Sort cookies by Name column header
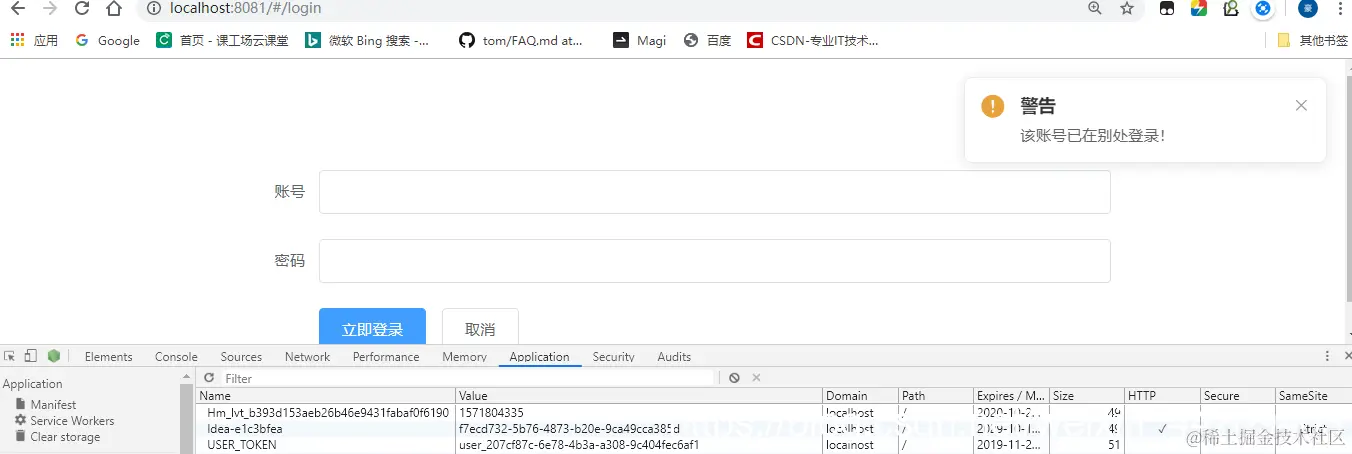This screenshot has width=1352, height=454. pyautogui.click(x=325, y=396)
